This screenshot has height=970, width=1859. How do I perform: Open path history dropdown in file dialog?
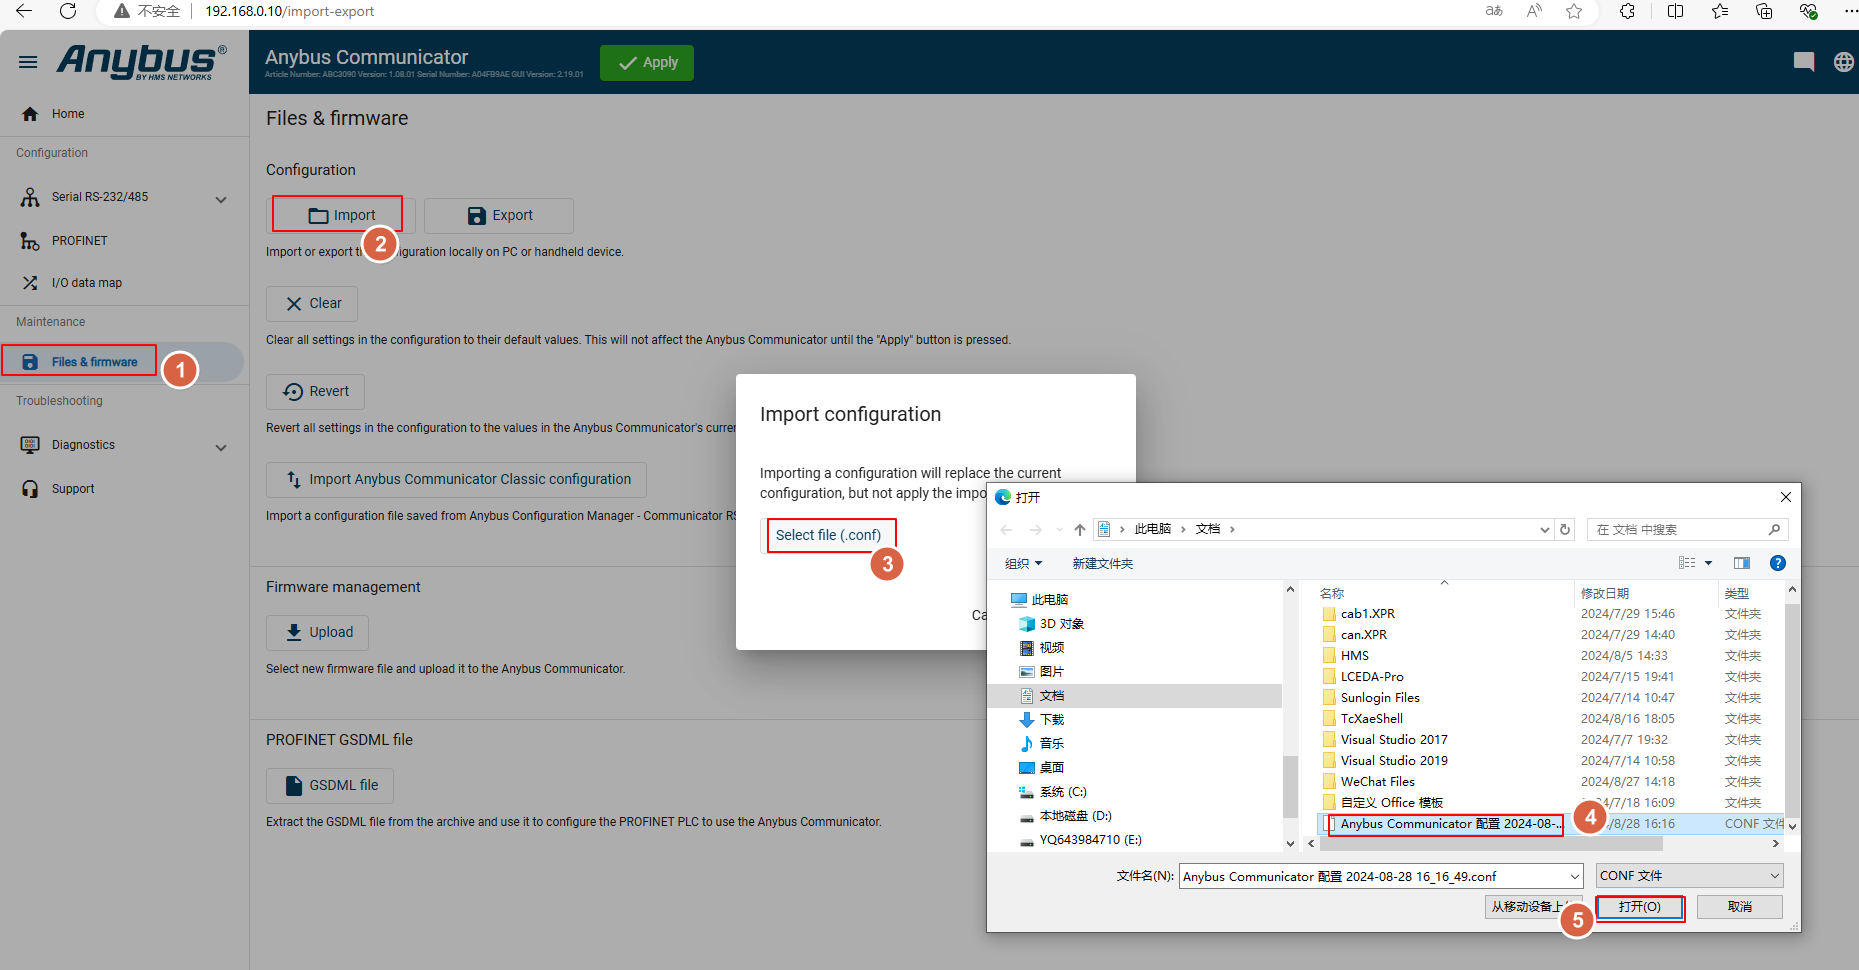pyautogui.click(x=1545, y=530)
